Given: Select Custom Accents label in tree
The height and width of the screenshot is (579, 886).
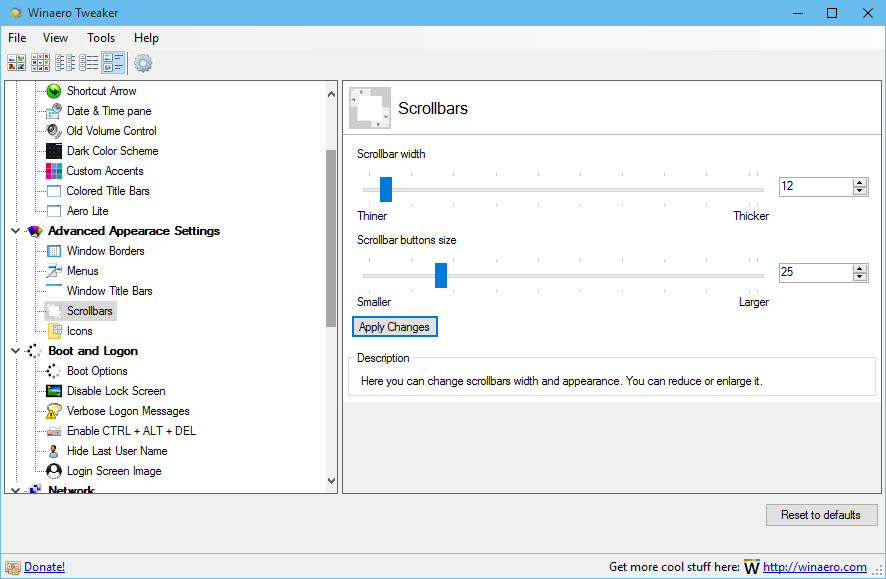Looking at the screenshot, I should 105,171.
